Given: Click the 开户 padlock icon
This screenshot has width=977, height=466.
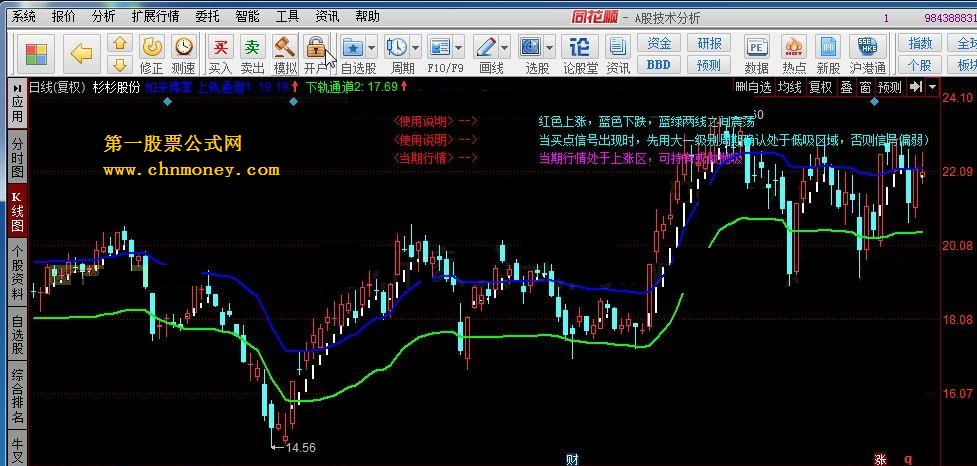Looking at the screenshot, I should (x=316, y=47).
